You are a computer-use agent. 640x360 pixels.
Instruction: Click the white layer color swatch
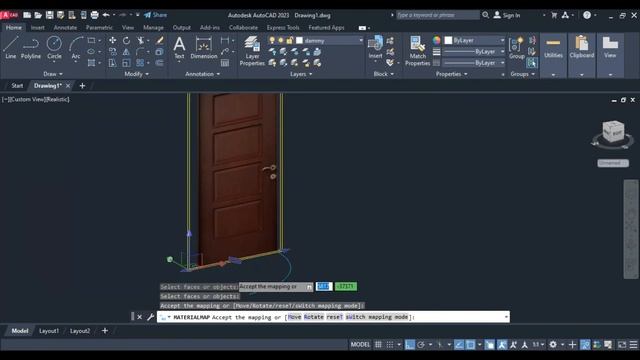click(299, 40)
